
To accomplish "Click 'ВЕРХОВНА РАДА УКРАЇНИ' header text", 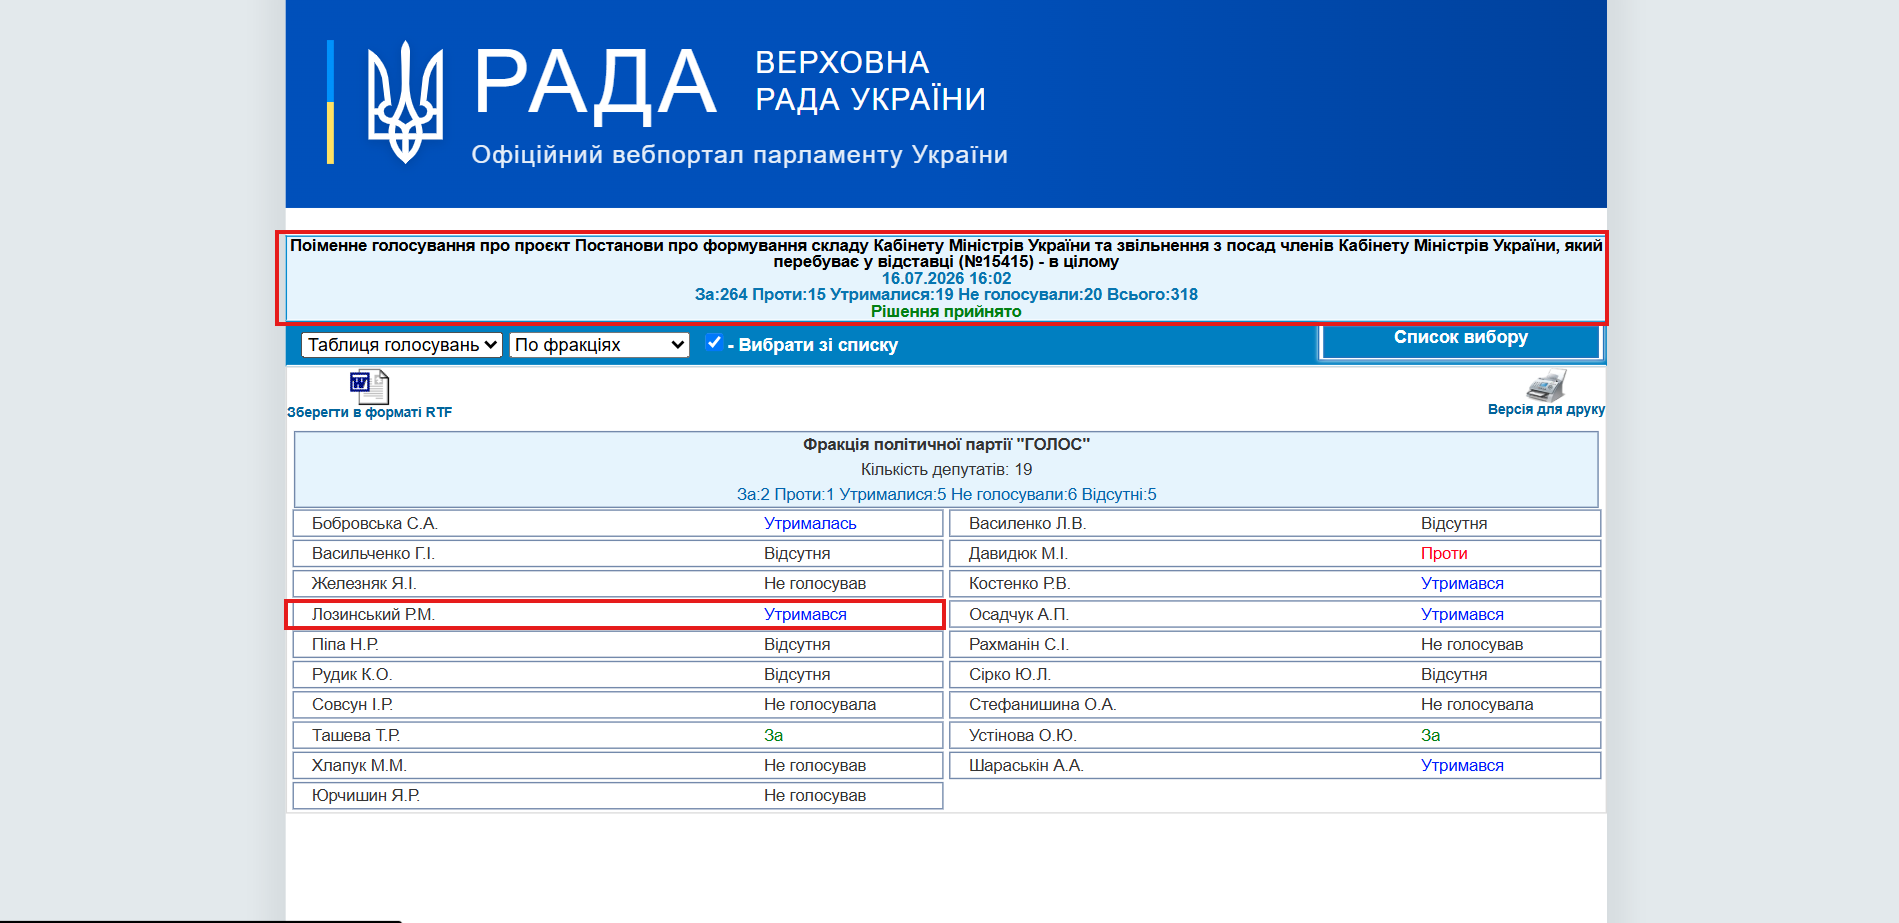I will point(870,81).
